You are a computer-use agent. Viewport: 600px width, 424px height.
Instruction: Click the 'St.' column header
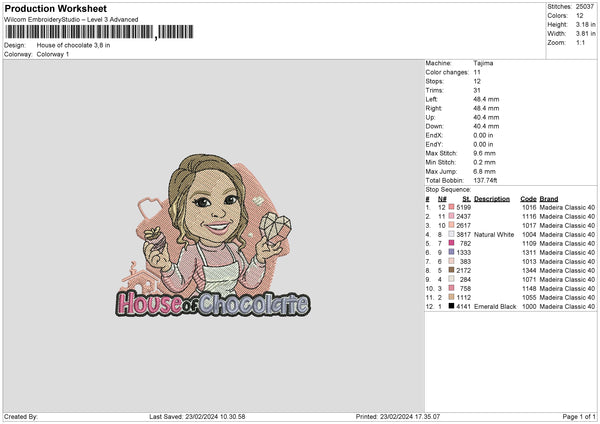click(466, 199)
